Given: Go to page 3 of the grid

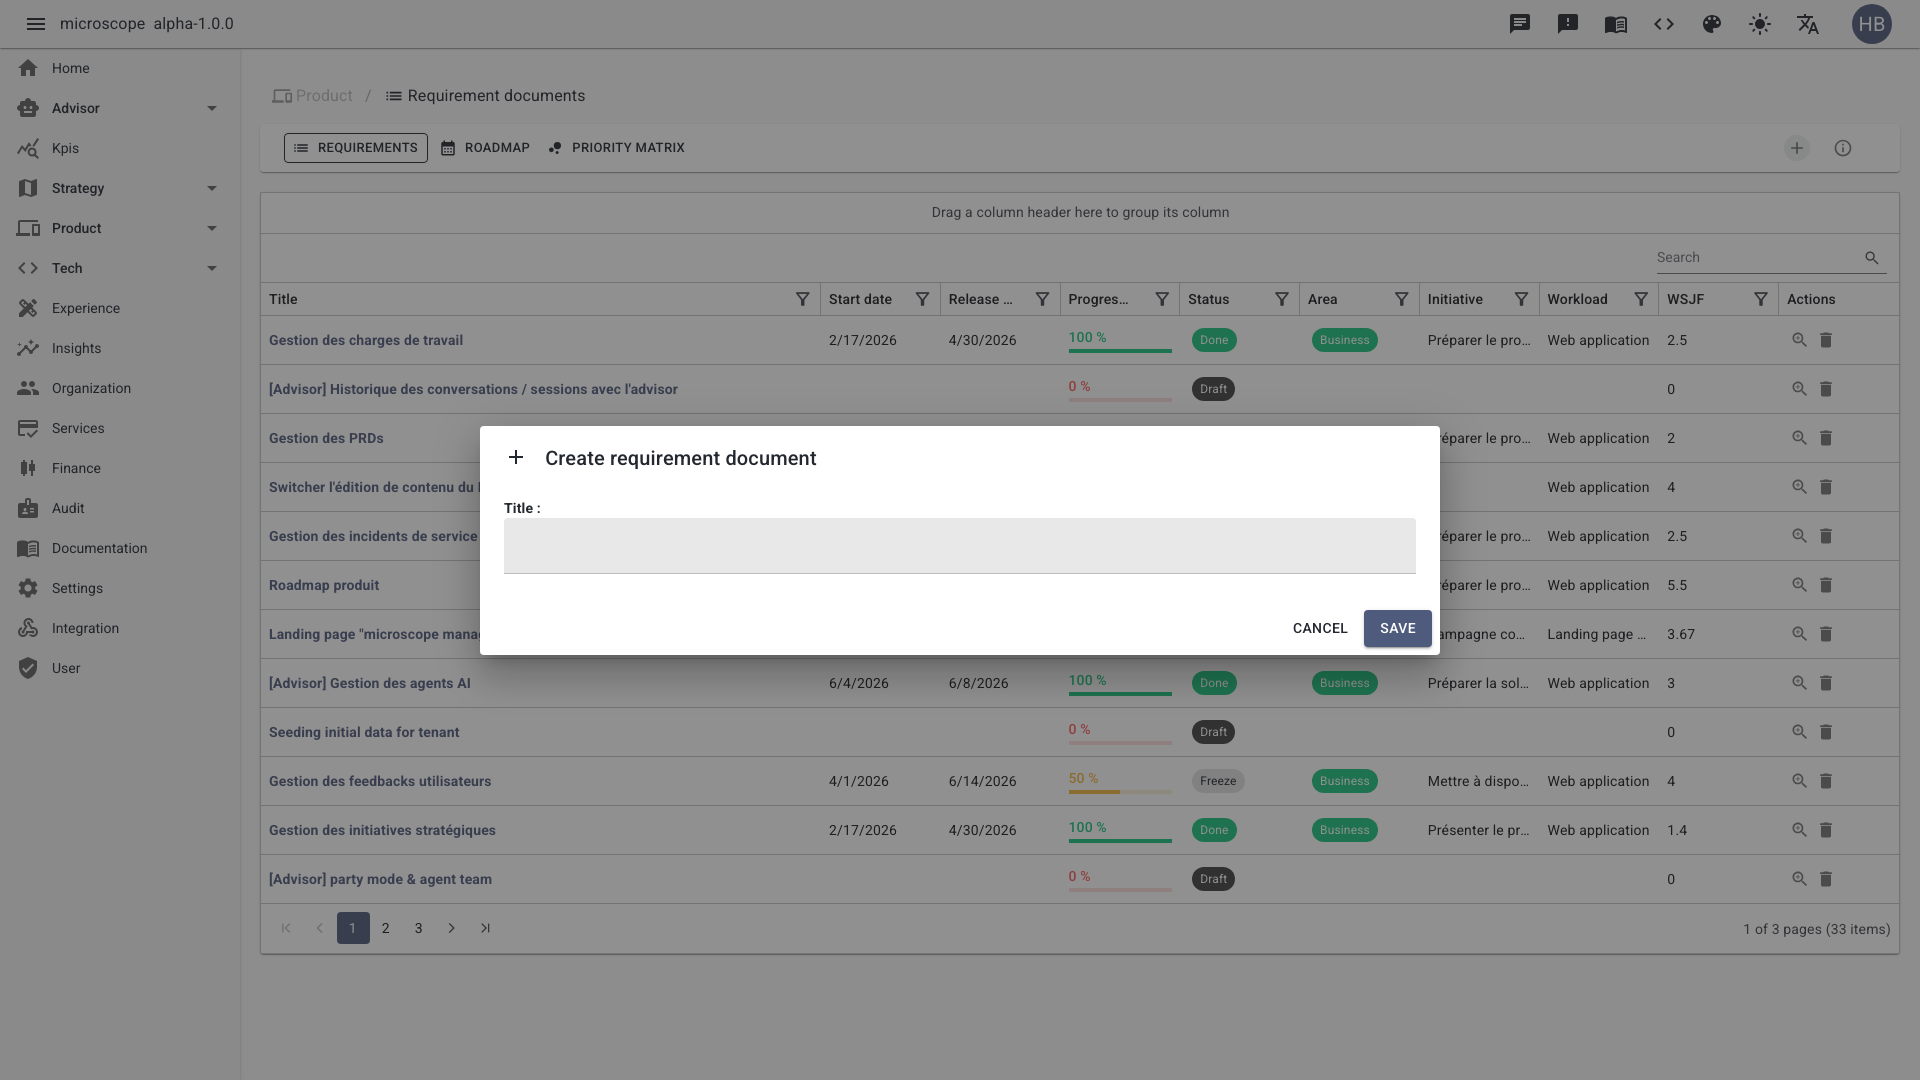Looking at the screenshot, I should [419, 928].
